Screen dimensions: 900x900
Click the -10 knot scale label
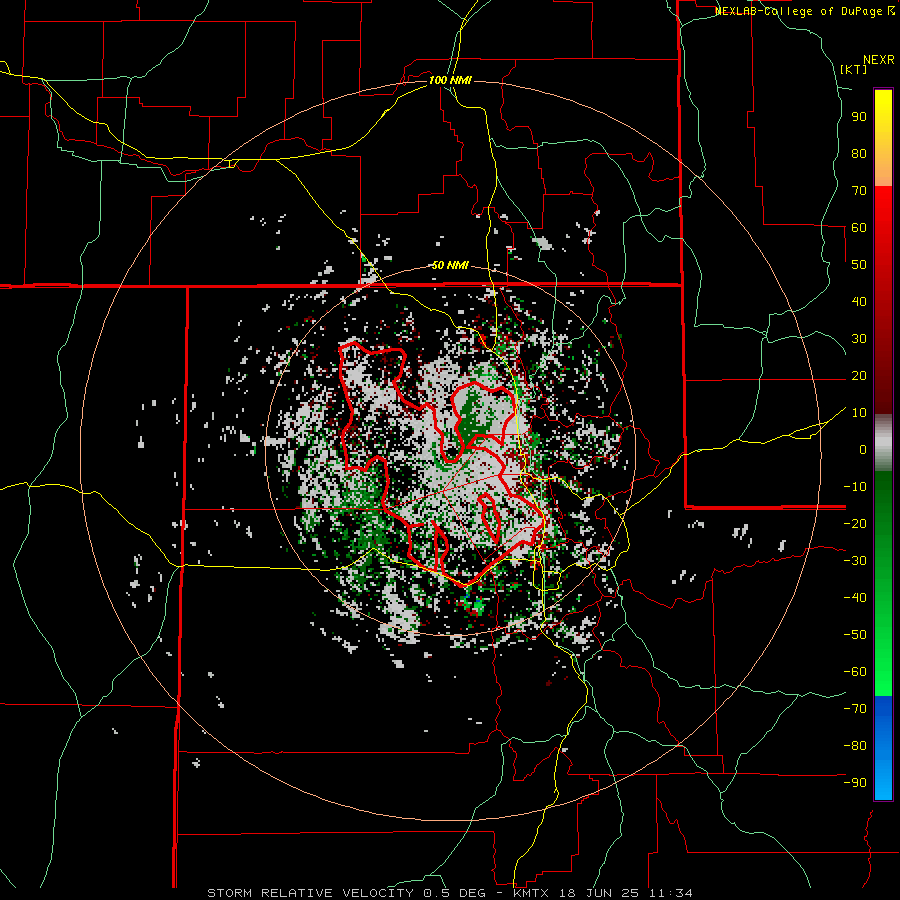tap(855, 487)
